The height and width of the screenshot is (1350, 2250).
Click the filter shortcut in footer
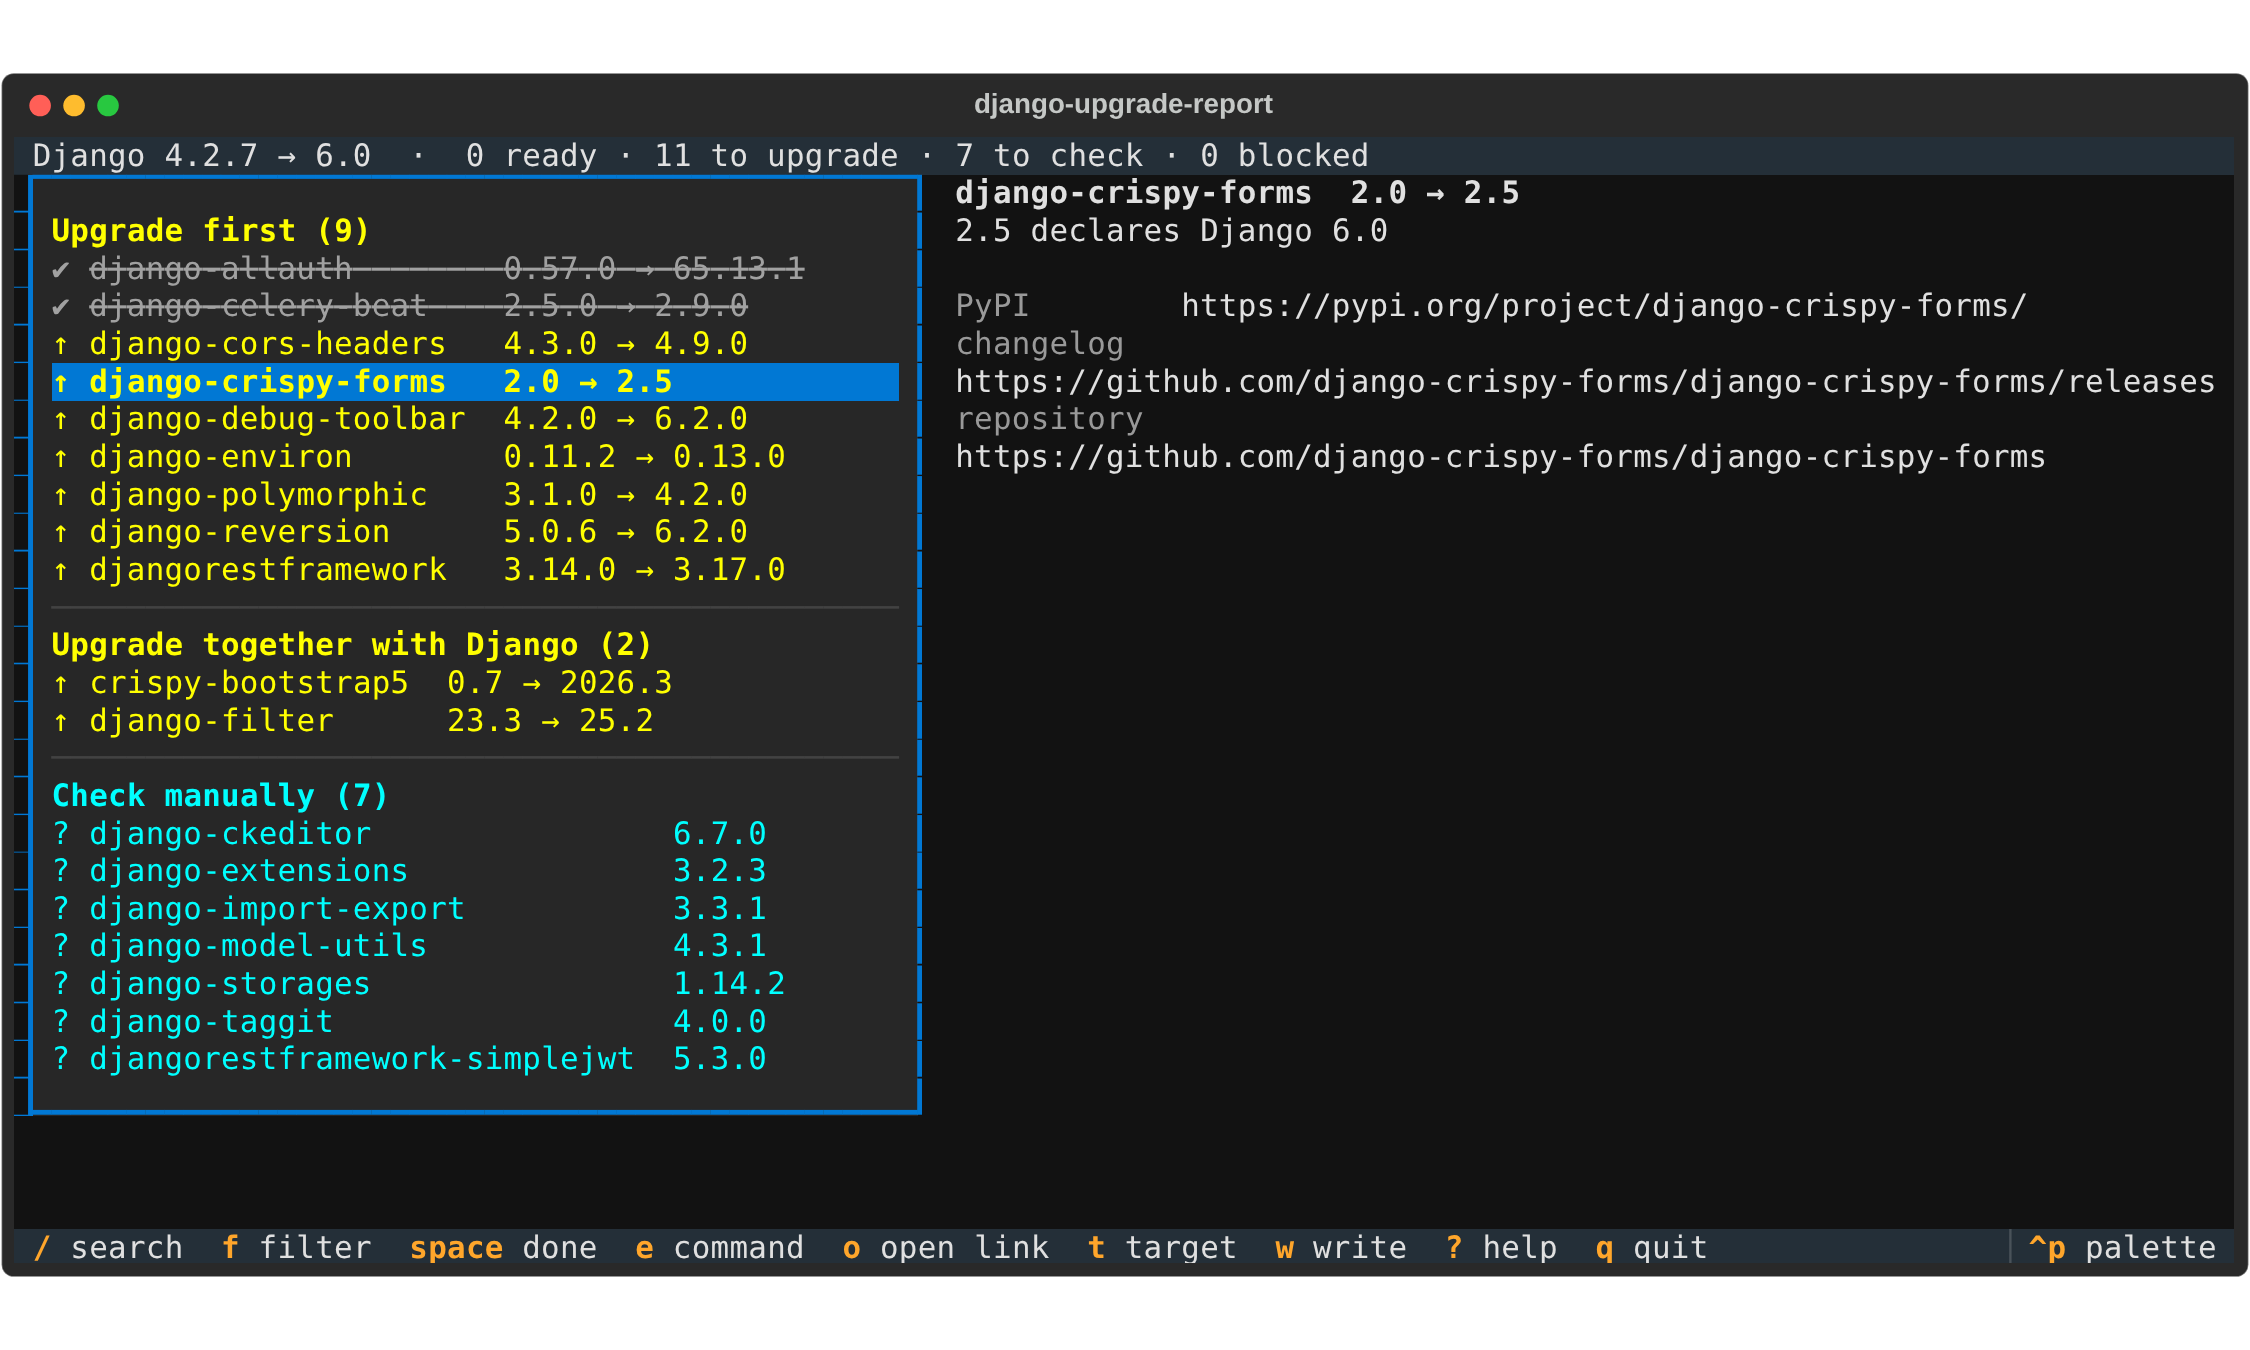click(x=296, y=1248)
